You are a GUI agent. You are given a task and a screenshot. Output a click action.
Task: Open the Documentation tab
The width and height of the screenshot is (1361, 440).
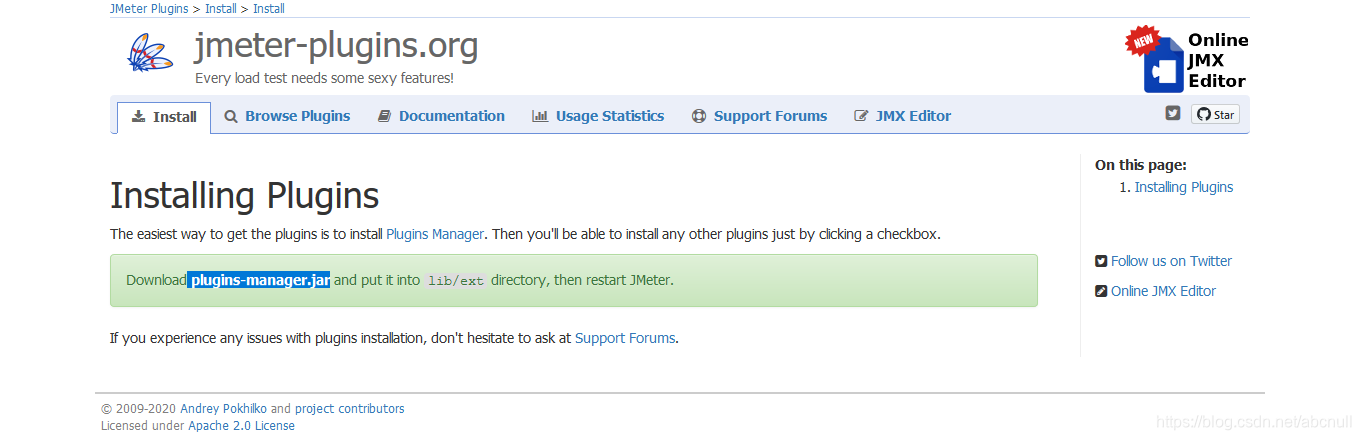click(x=441, y=116)
